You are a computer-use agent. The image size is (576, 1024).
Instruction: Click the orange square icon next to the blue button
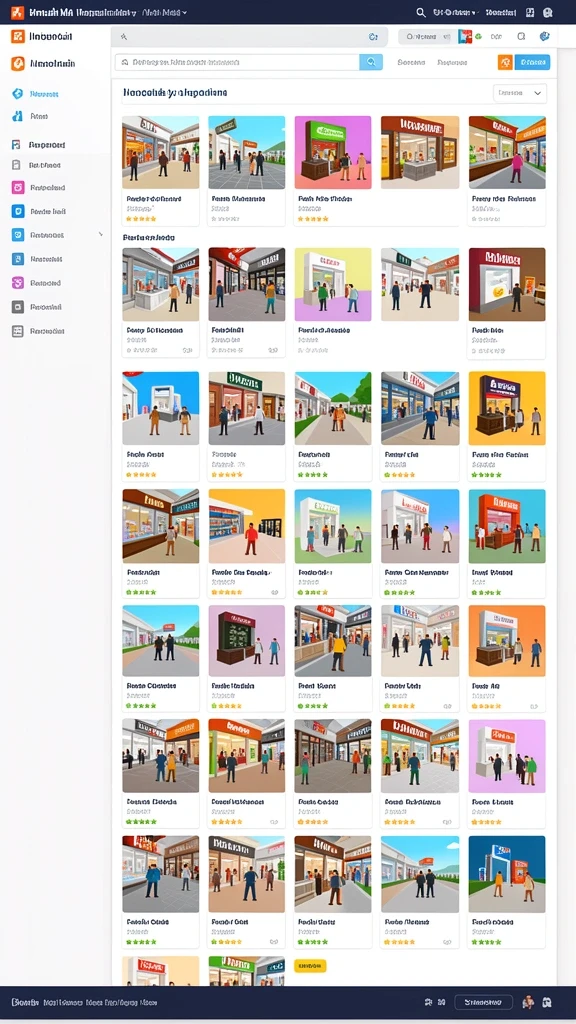(505, 62)
